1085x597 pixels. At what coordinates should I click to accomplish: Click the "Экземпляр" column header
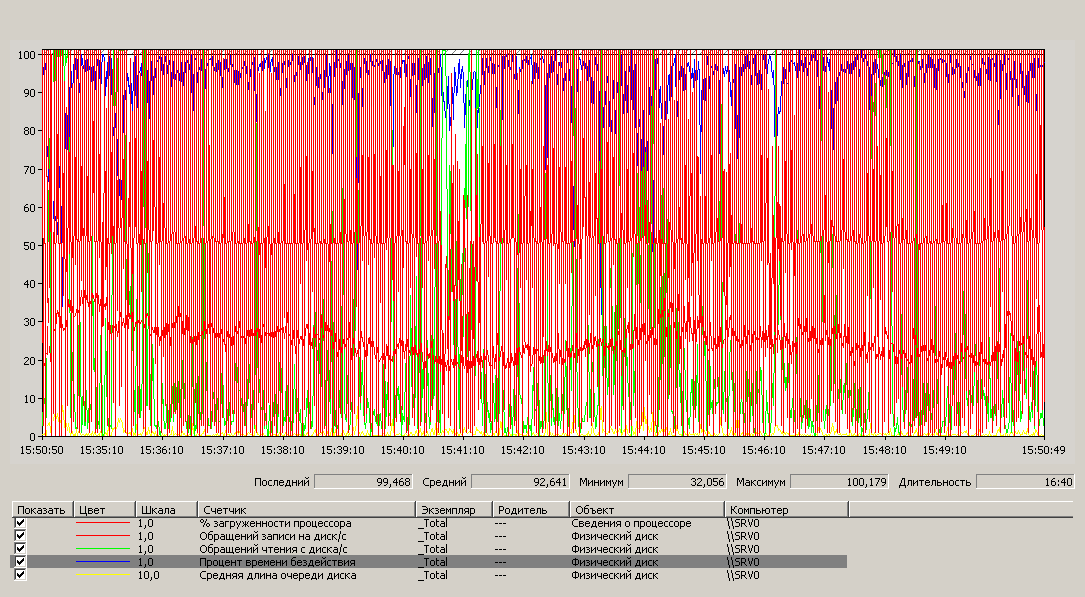454,510
